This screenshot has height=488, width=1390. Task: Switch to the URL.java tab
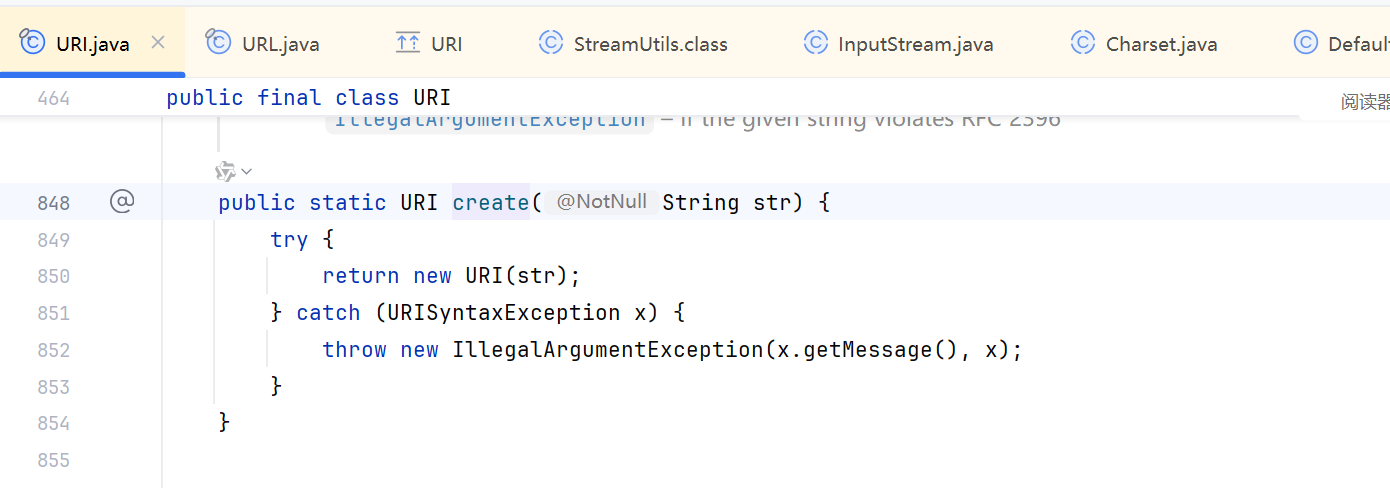pyautogui.click(x=280, y=44)
